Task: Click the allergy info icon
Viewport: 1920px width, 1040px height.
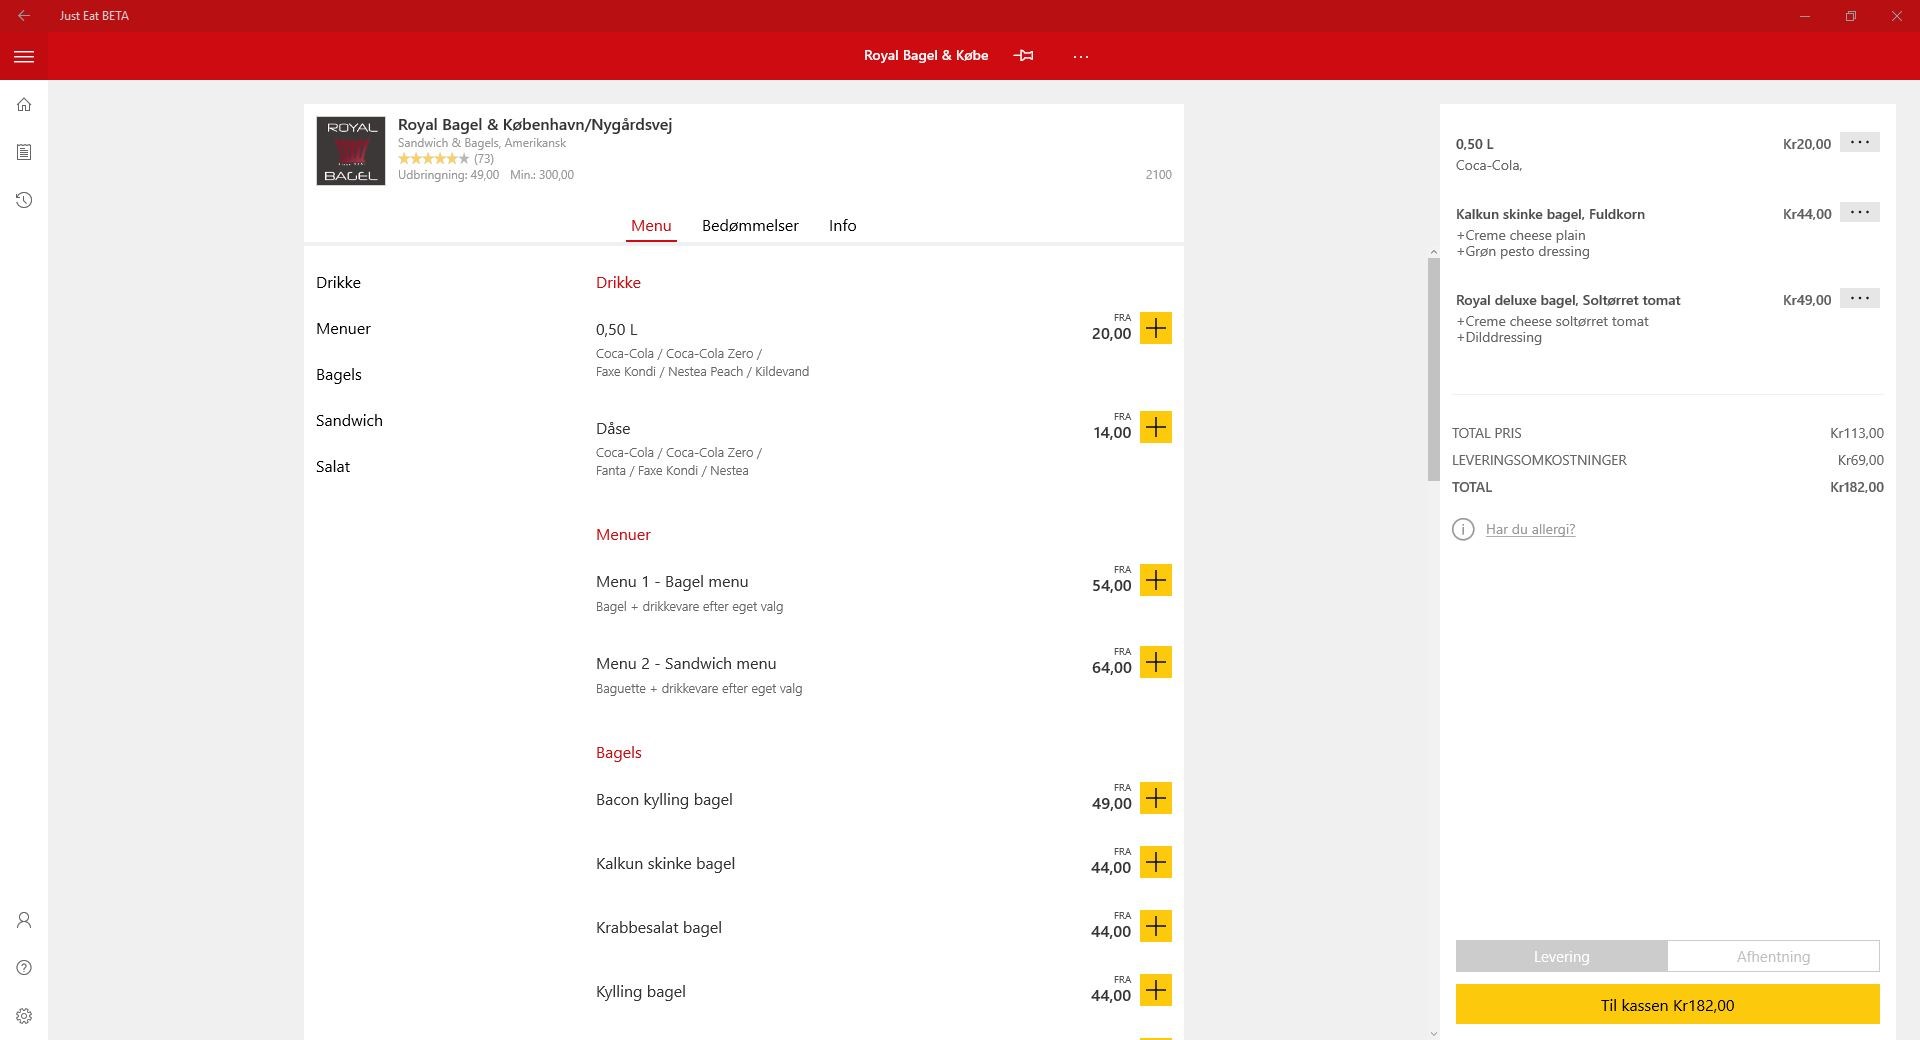Action: coord(1463,529)
